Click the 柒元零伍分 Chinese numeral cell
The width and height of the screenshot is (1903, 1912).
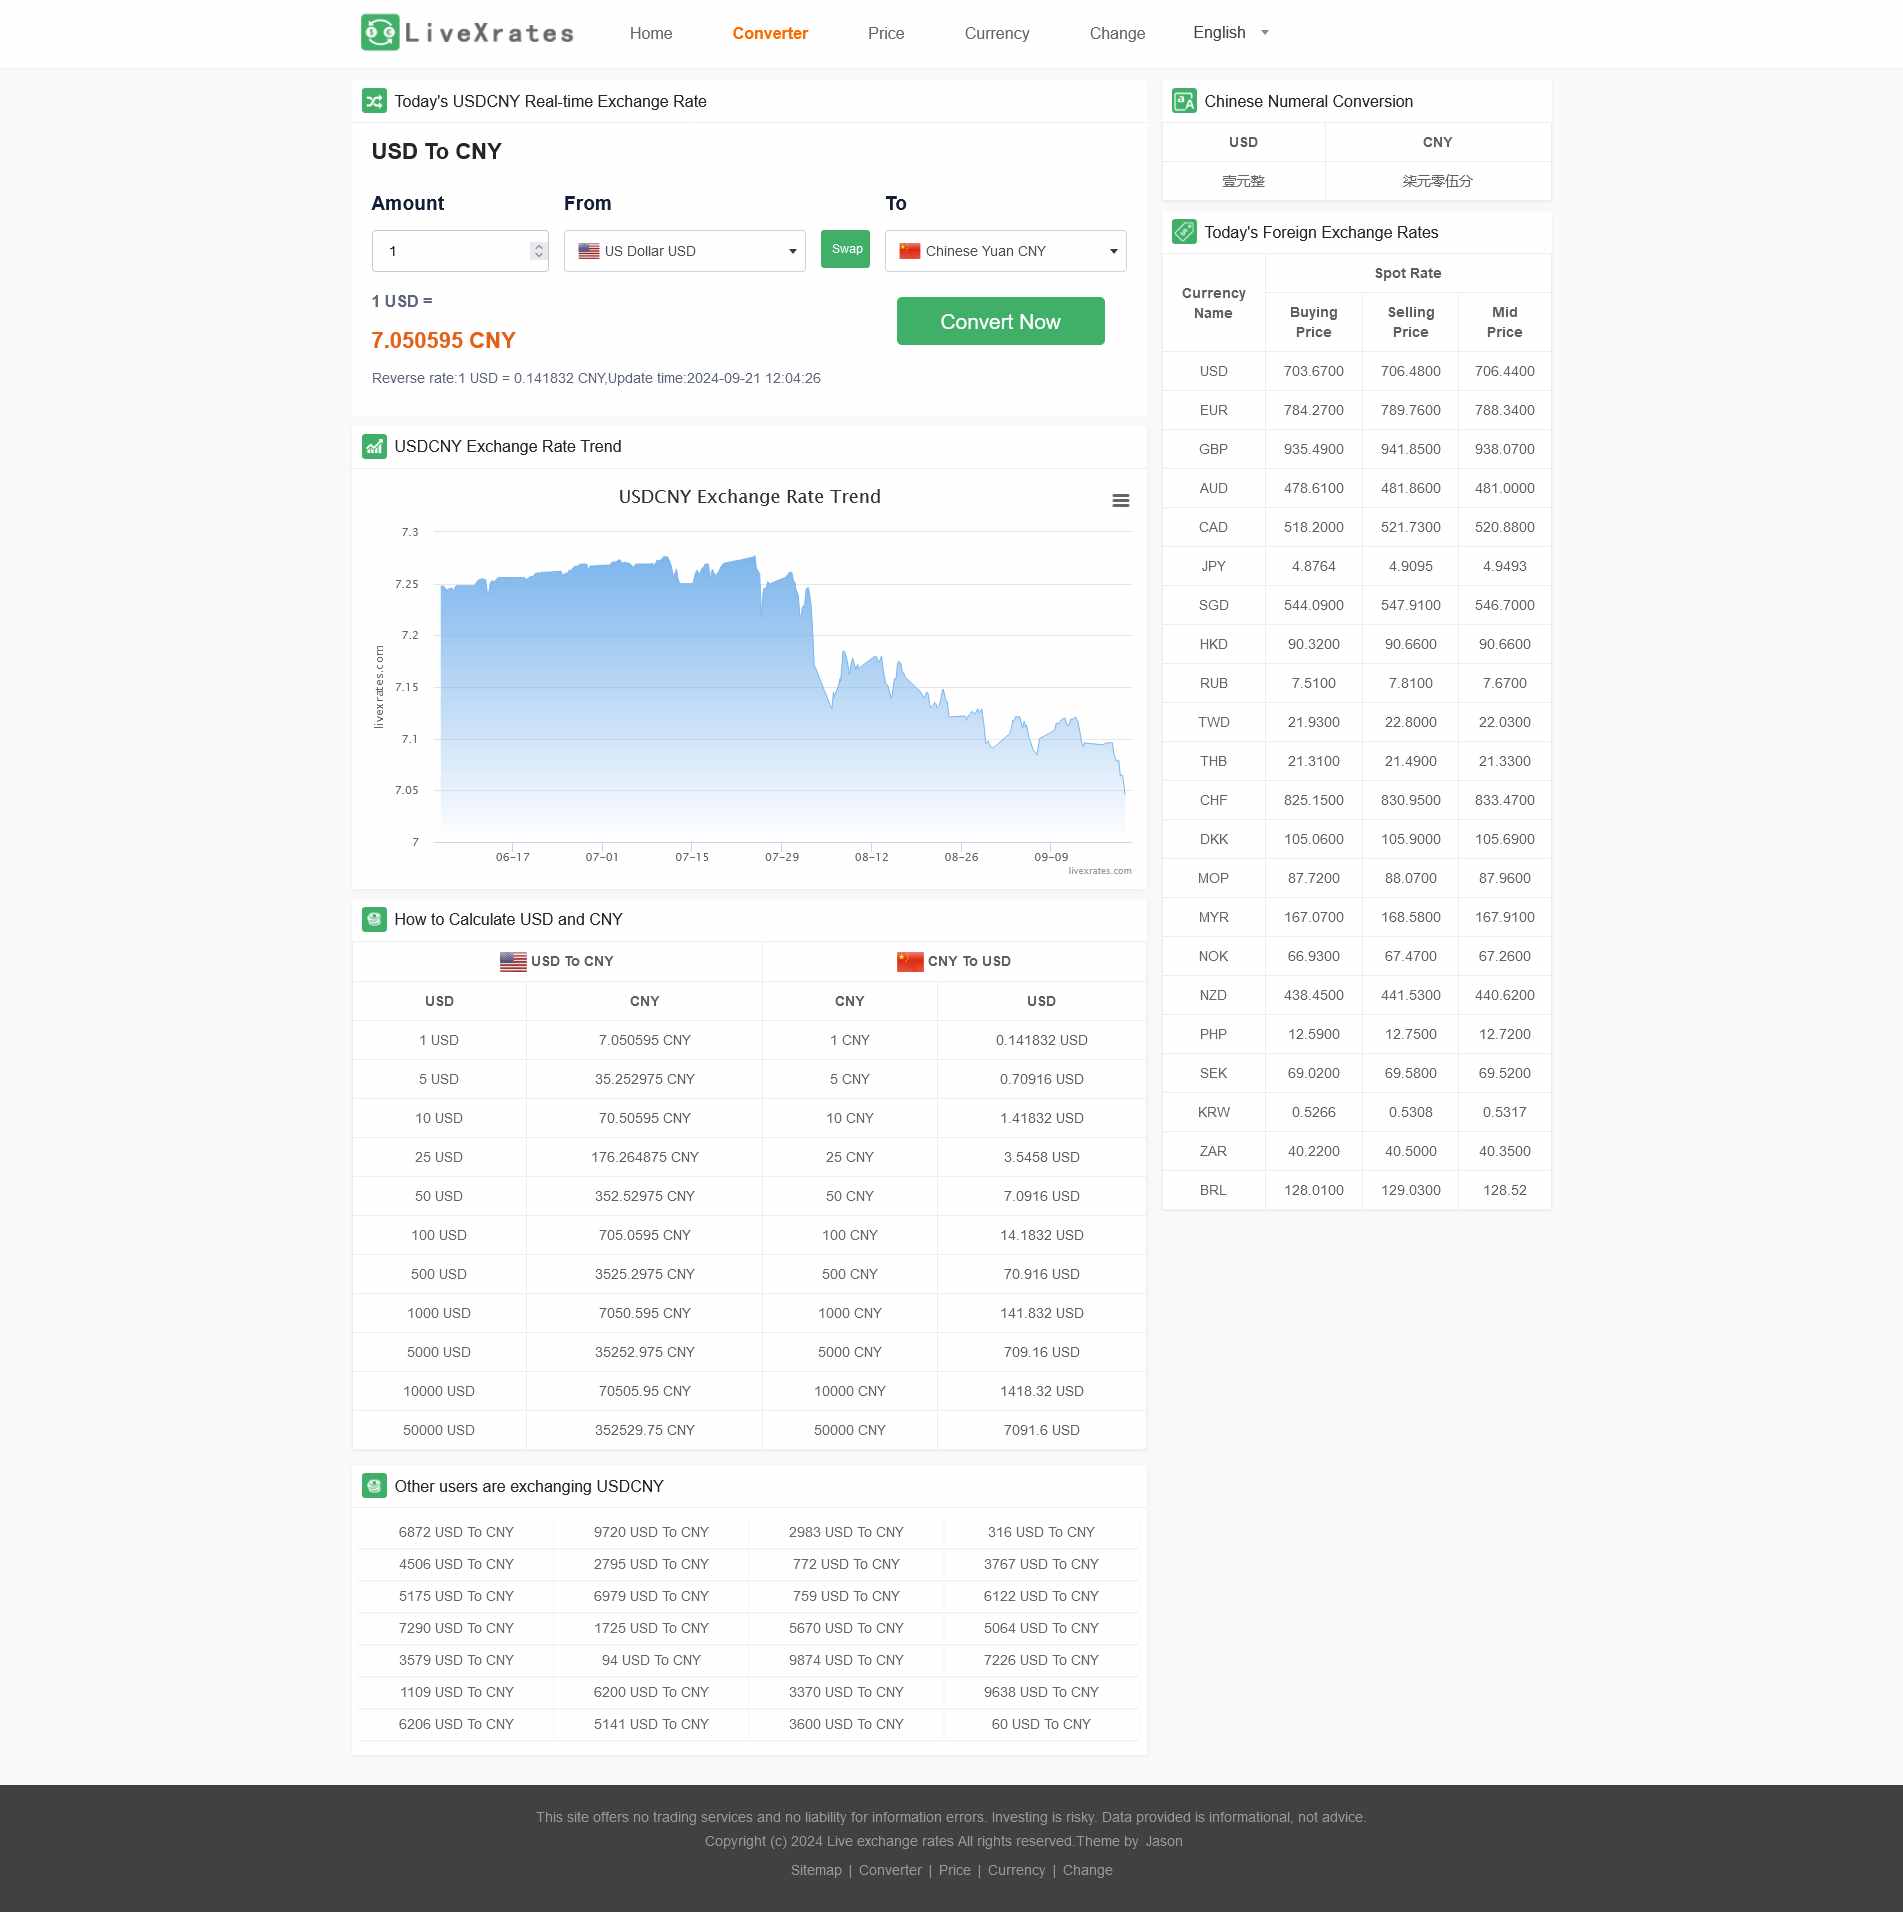click(x=1437, y=181)
